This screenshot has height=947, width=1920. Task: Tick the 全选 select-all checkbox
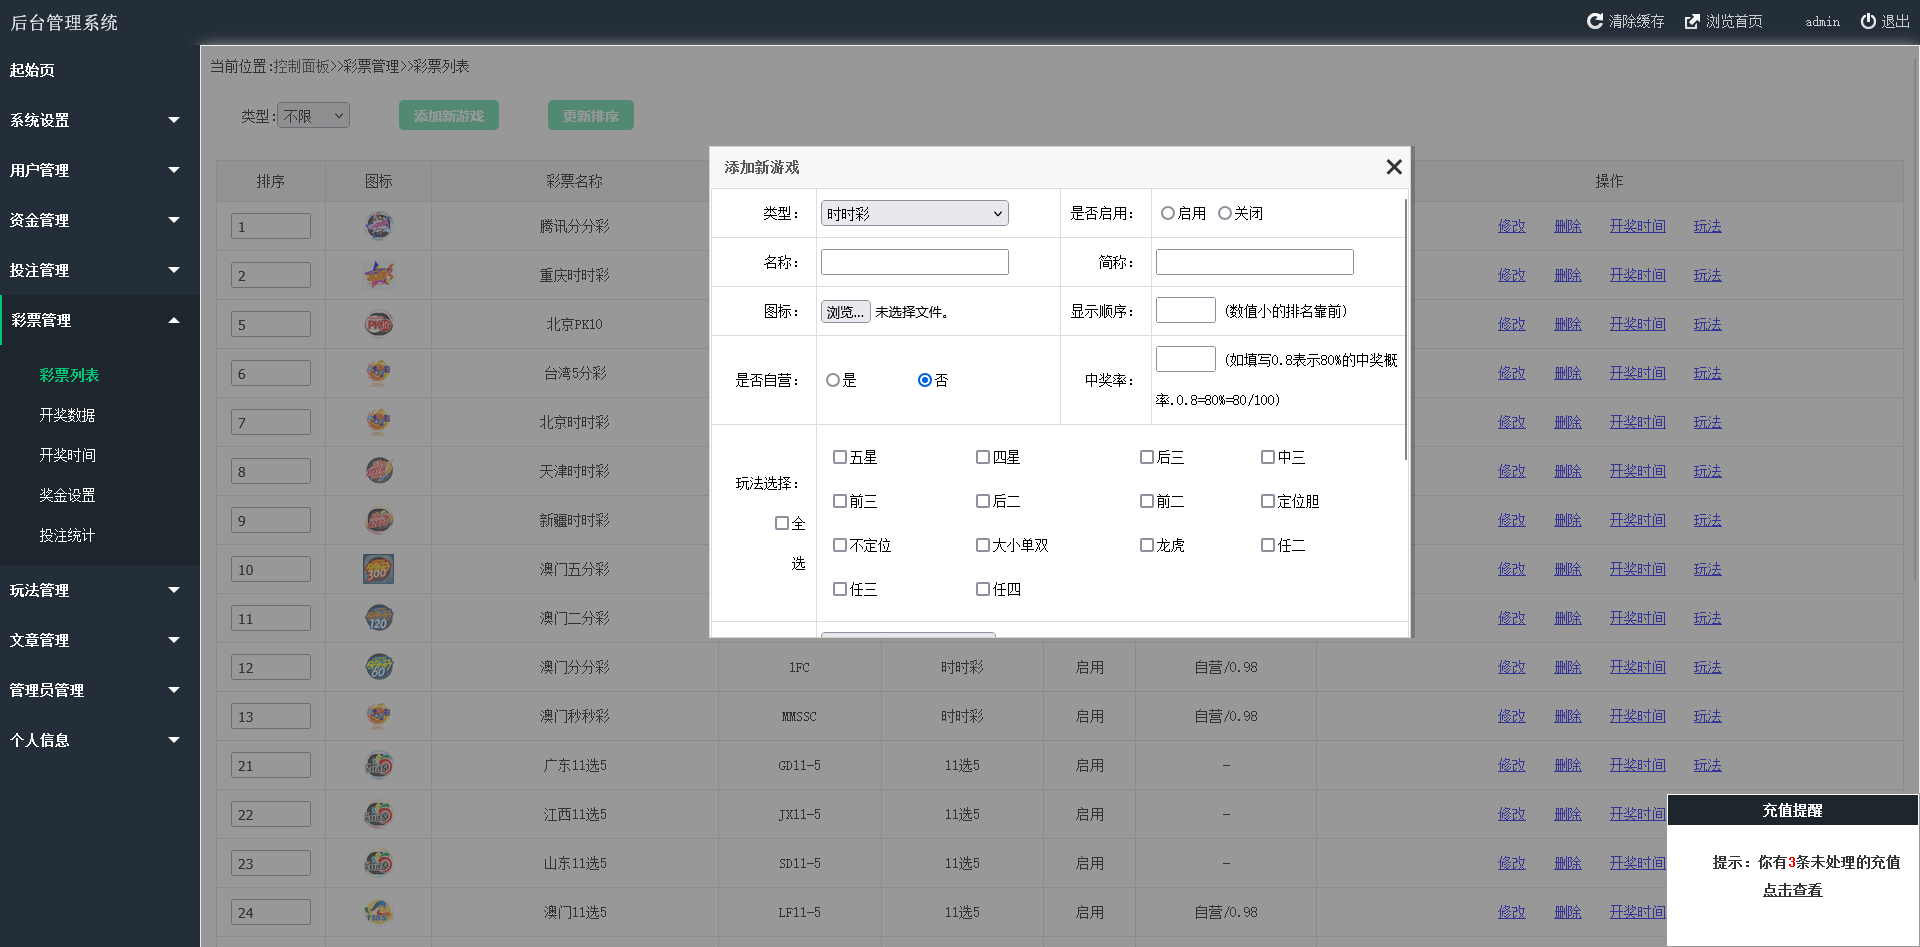point(782,523)
